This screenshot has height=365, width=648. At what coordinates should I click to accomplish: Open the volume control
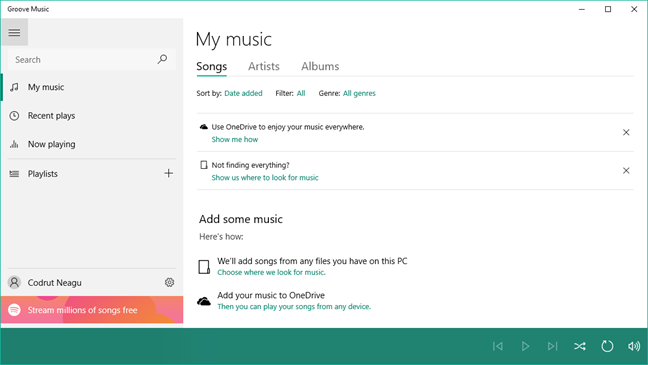[634, 346]
